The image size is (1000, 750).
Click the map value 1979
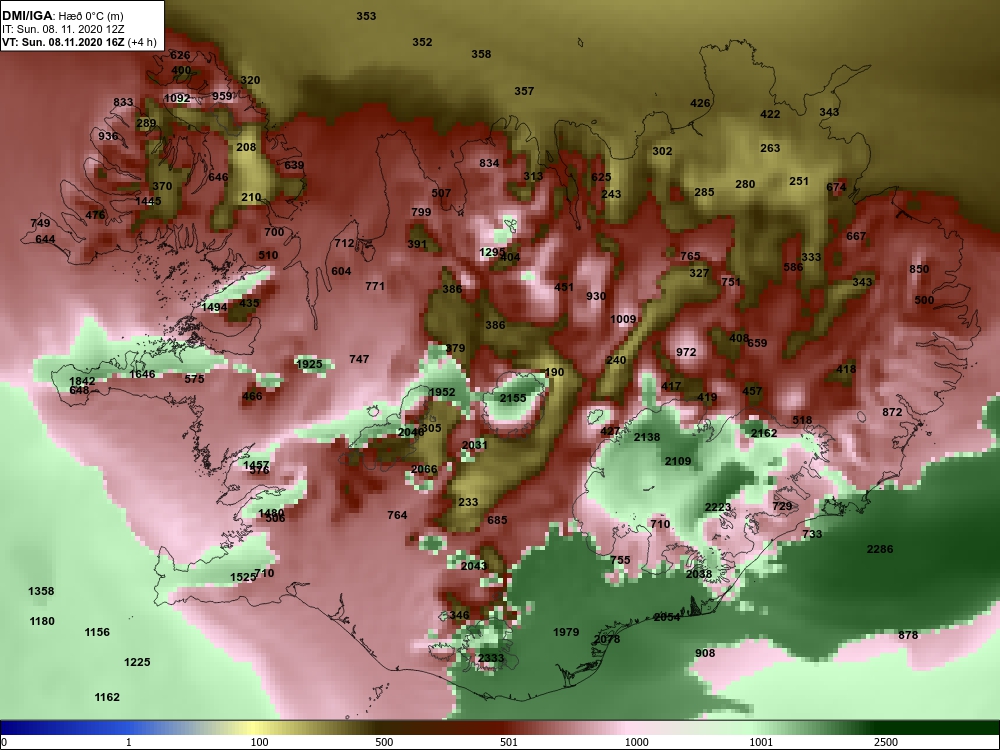click(566, 632)
